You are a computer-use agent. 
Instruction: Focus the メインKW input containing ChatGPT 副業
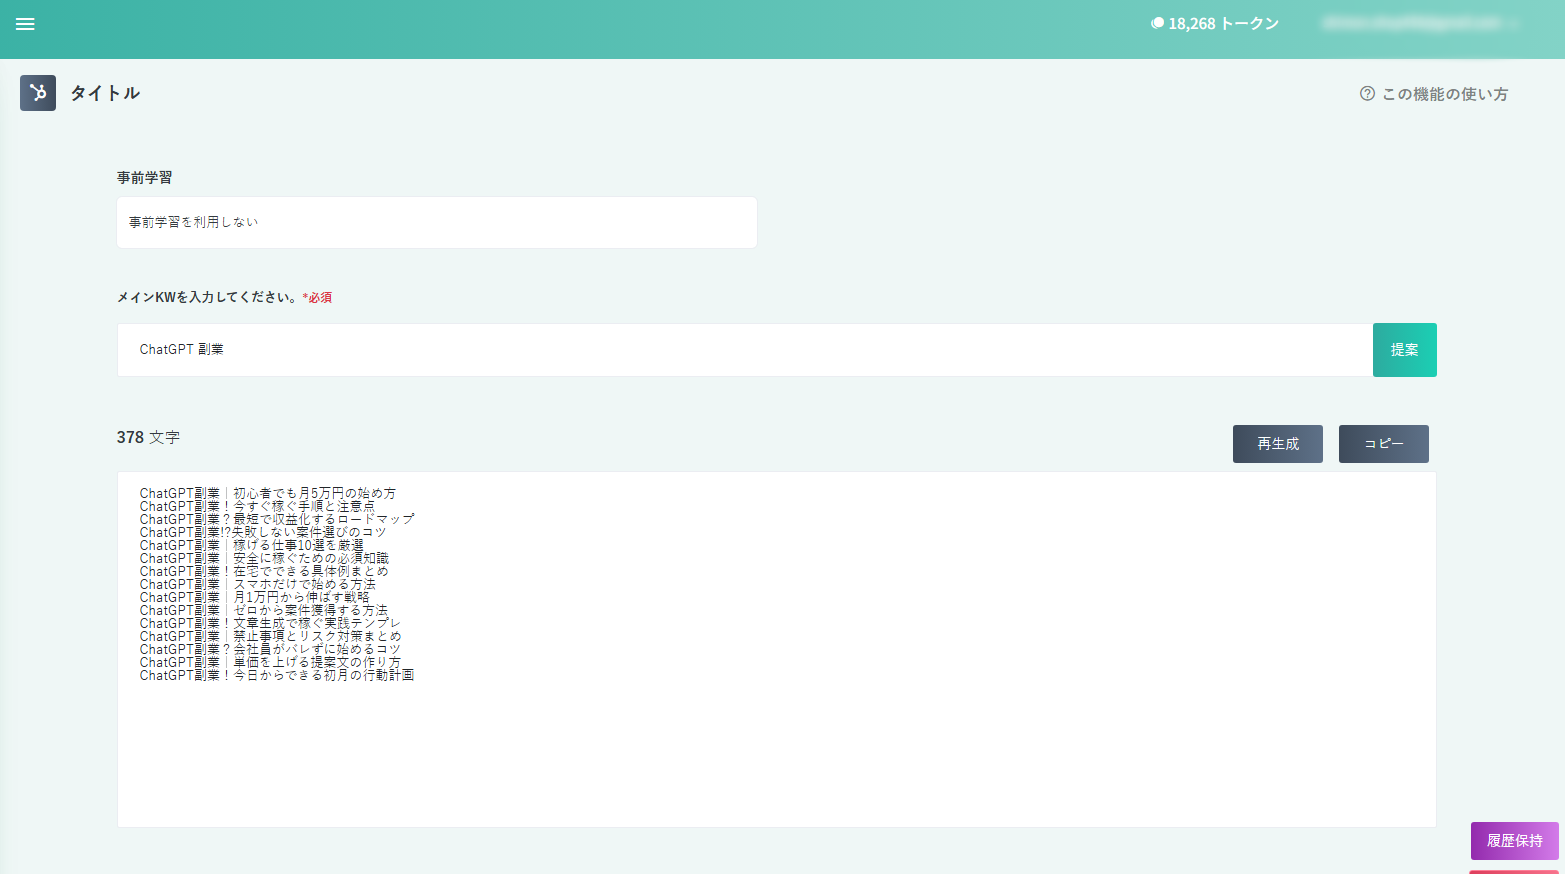(x=745, y=350)
